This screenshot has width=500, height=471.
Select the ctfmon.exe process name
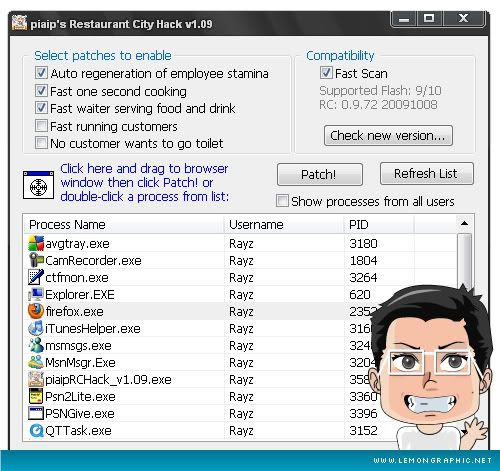77,278
